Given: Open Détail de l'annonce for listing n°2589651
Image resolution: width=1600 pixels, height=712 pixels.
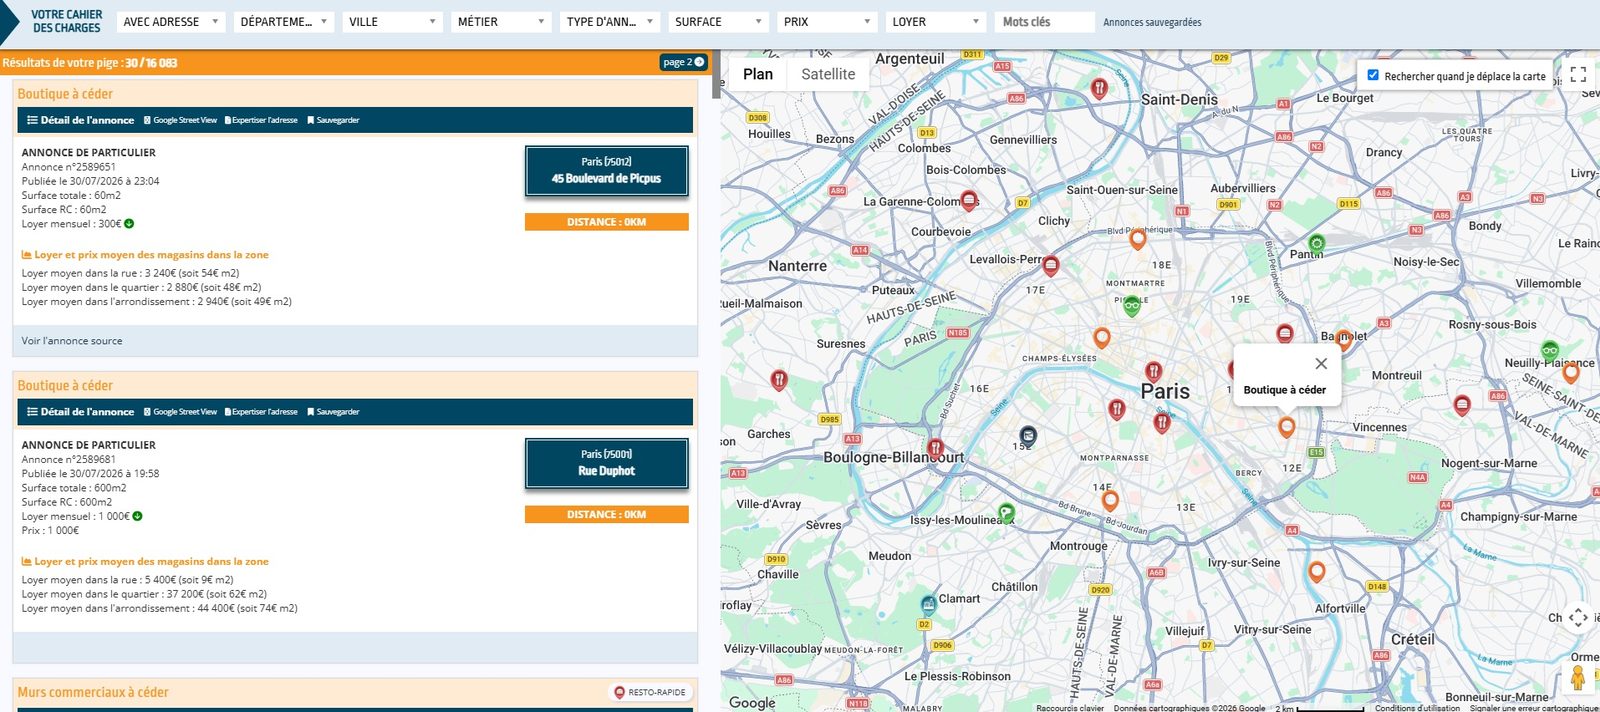Looking at the screenshot, I should point(80,120).
